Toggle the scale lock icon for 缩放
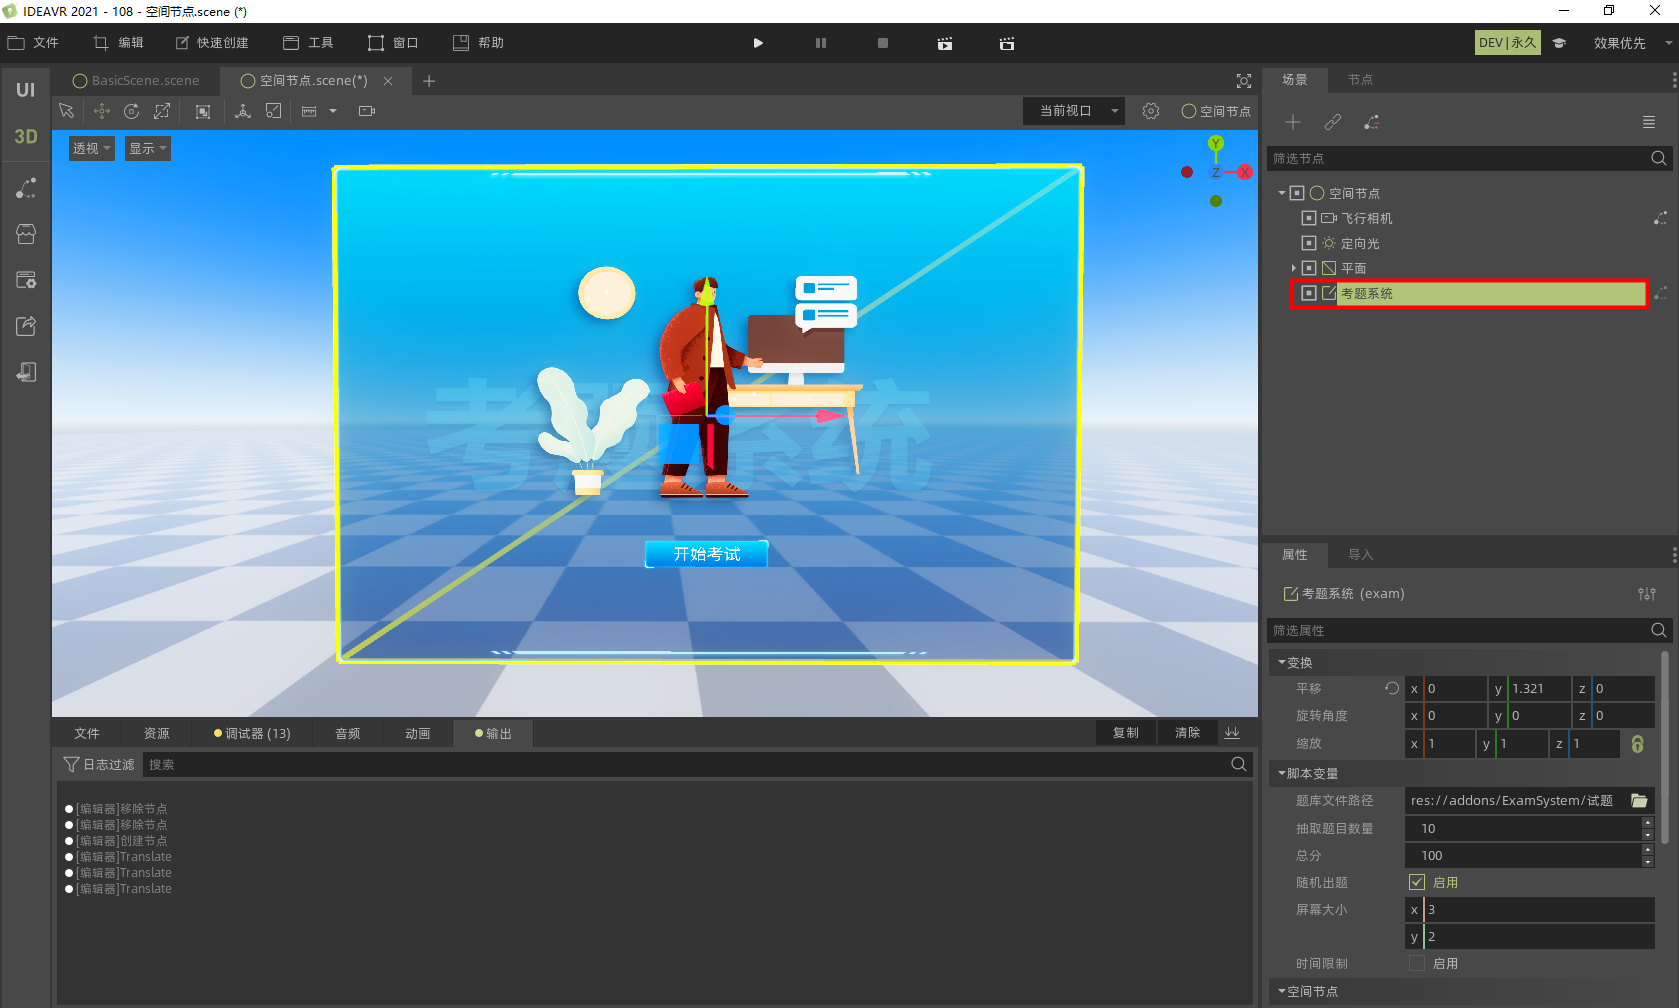Screen dimensions: 1679x1008 [1638, 744]
